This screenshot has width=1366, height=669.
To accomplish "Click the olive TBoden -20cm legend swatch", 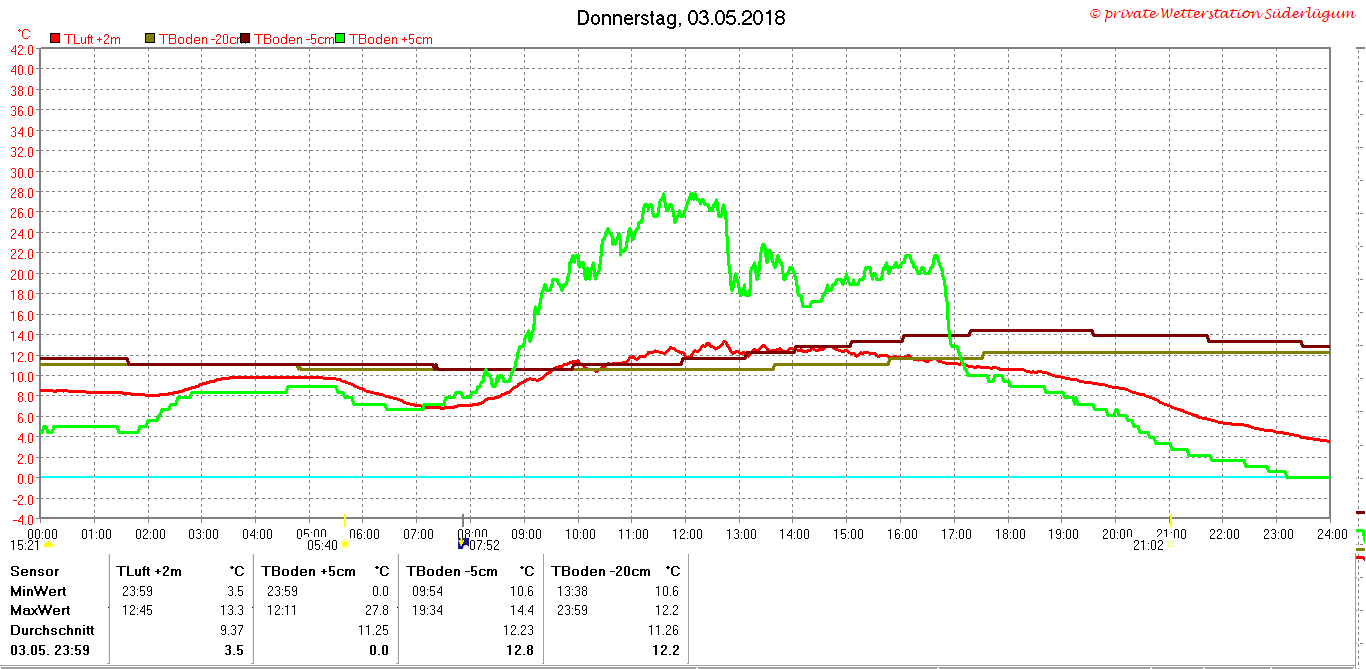I will click(151, 38).
